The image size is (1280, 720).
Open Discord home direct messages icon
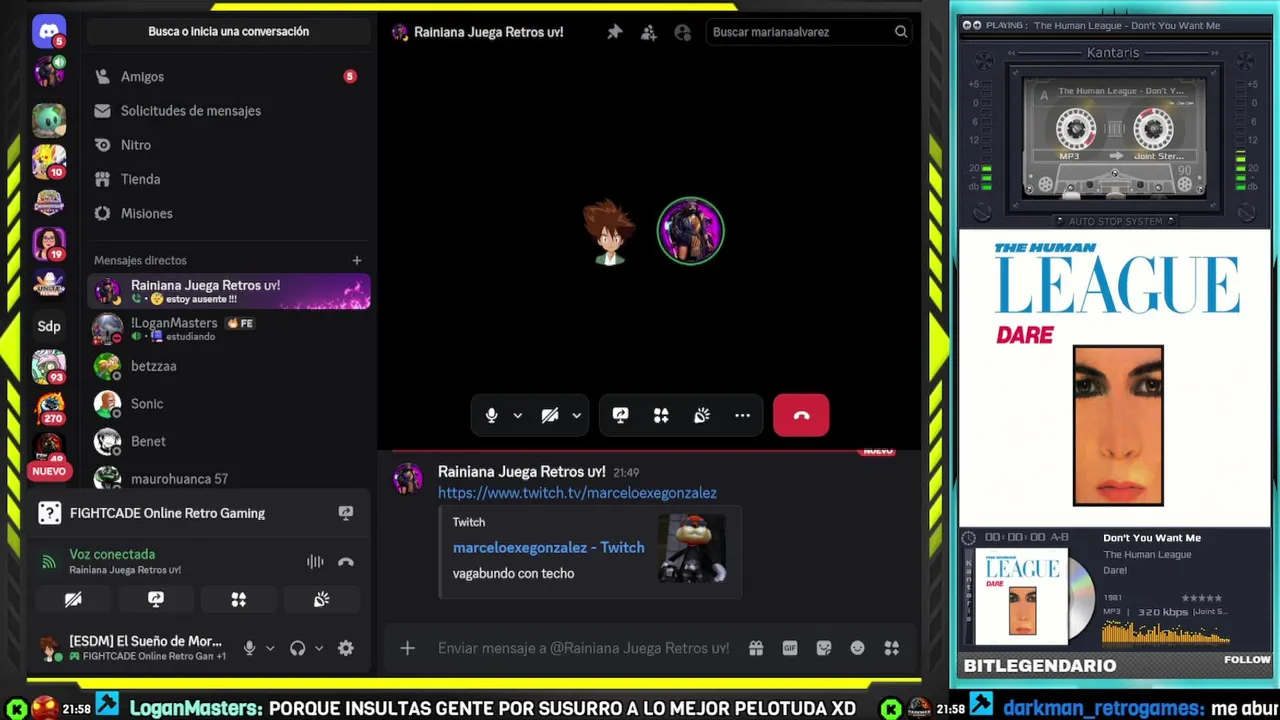[x=48, y=31]
